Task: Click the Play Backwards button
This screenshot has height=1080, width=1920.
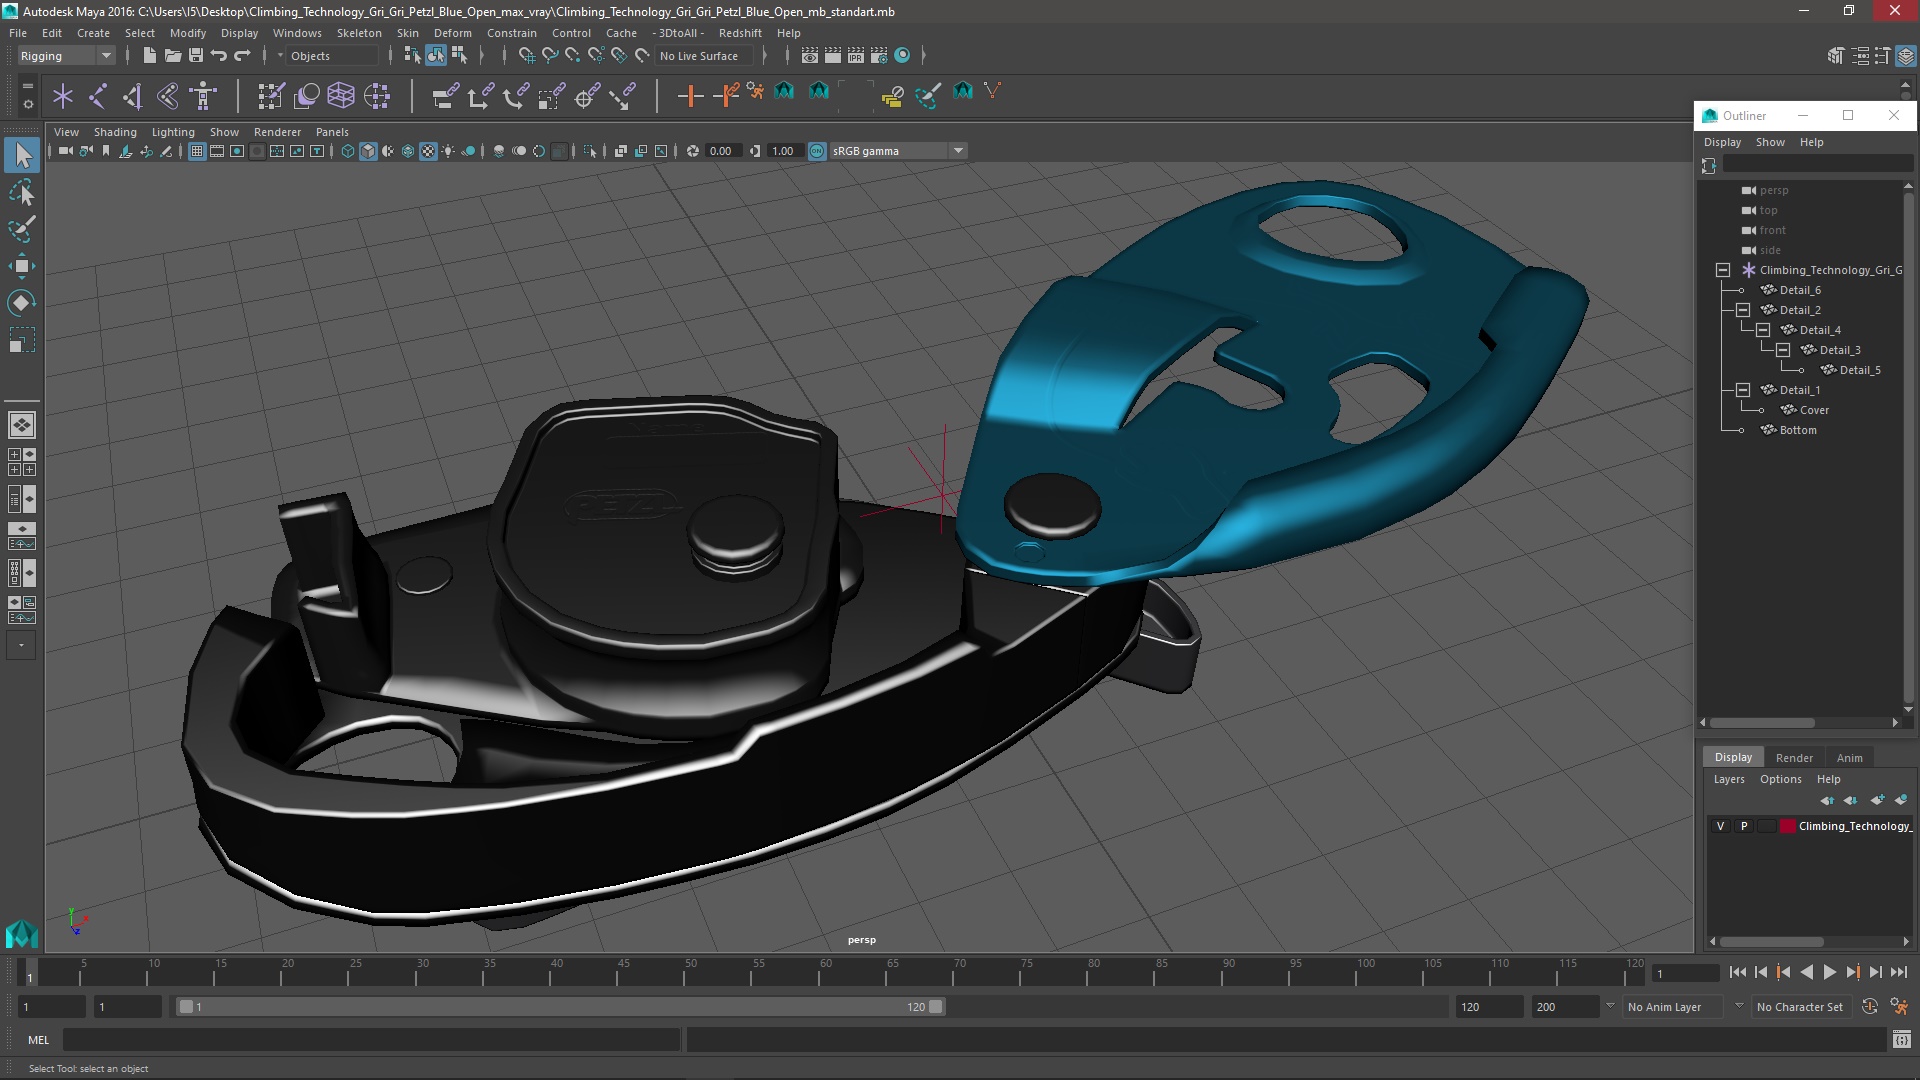Action: 1806,972
